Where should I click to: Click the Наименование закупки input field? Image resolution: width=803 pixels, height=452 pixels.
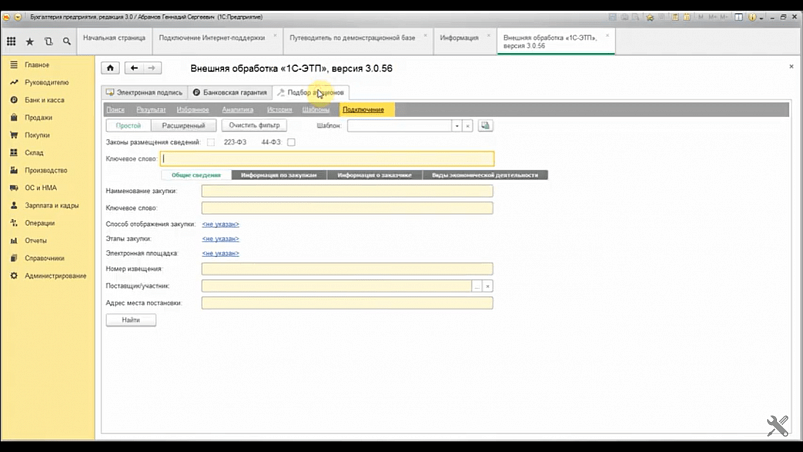(x=346, y=191)
